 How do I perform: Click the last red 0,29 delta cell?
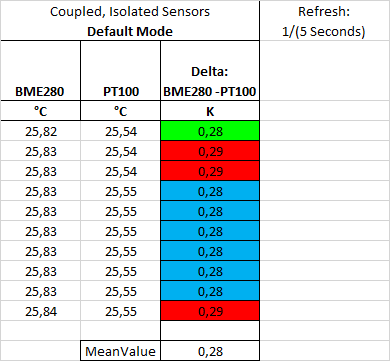(210, 311)
